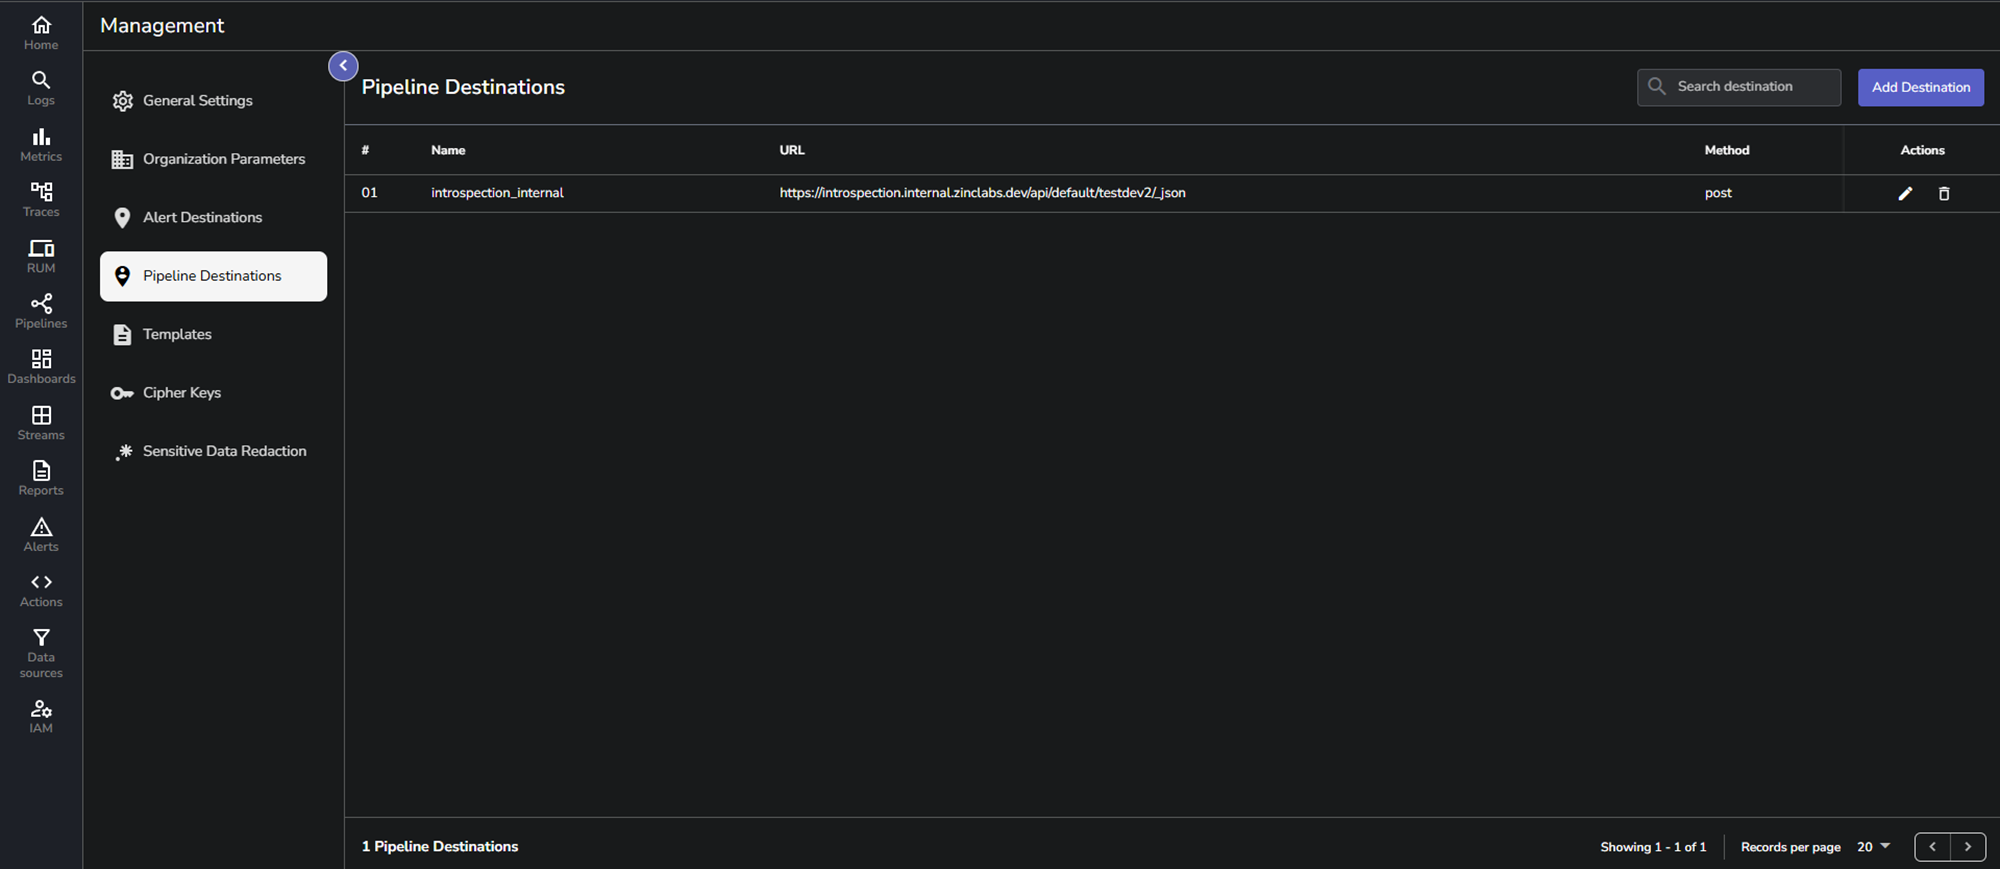Go to Alerts in the sidebar
The height and width of the screenshot is (869, 2000).
pyautogui.click(x=41, y=534)
